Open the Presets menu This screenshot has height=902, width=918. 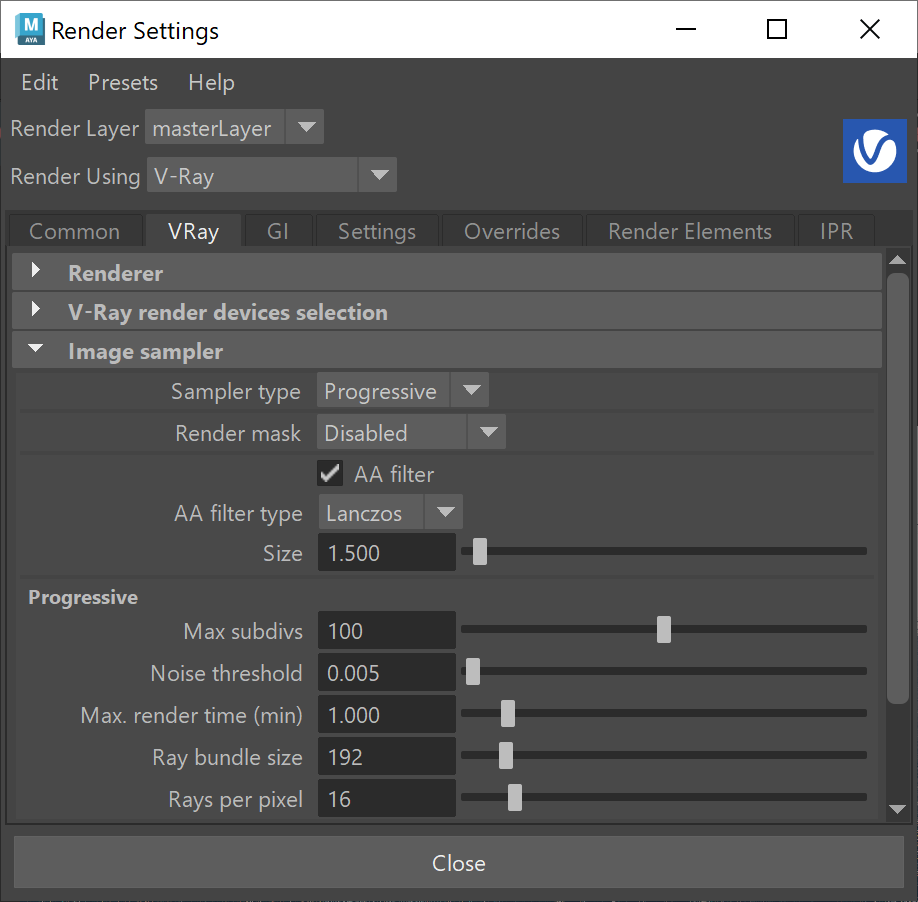click(123, 83)
